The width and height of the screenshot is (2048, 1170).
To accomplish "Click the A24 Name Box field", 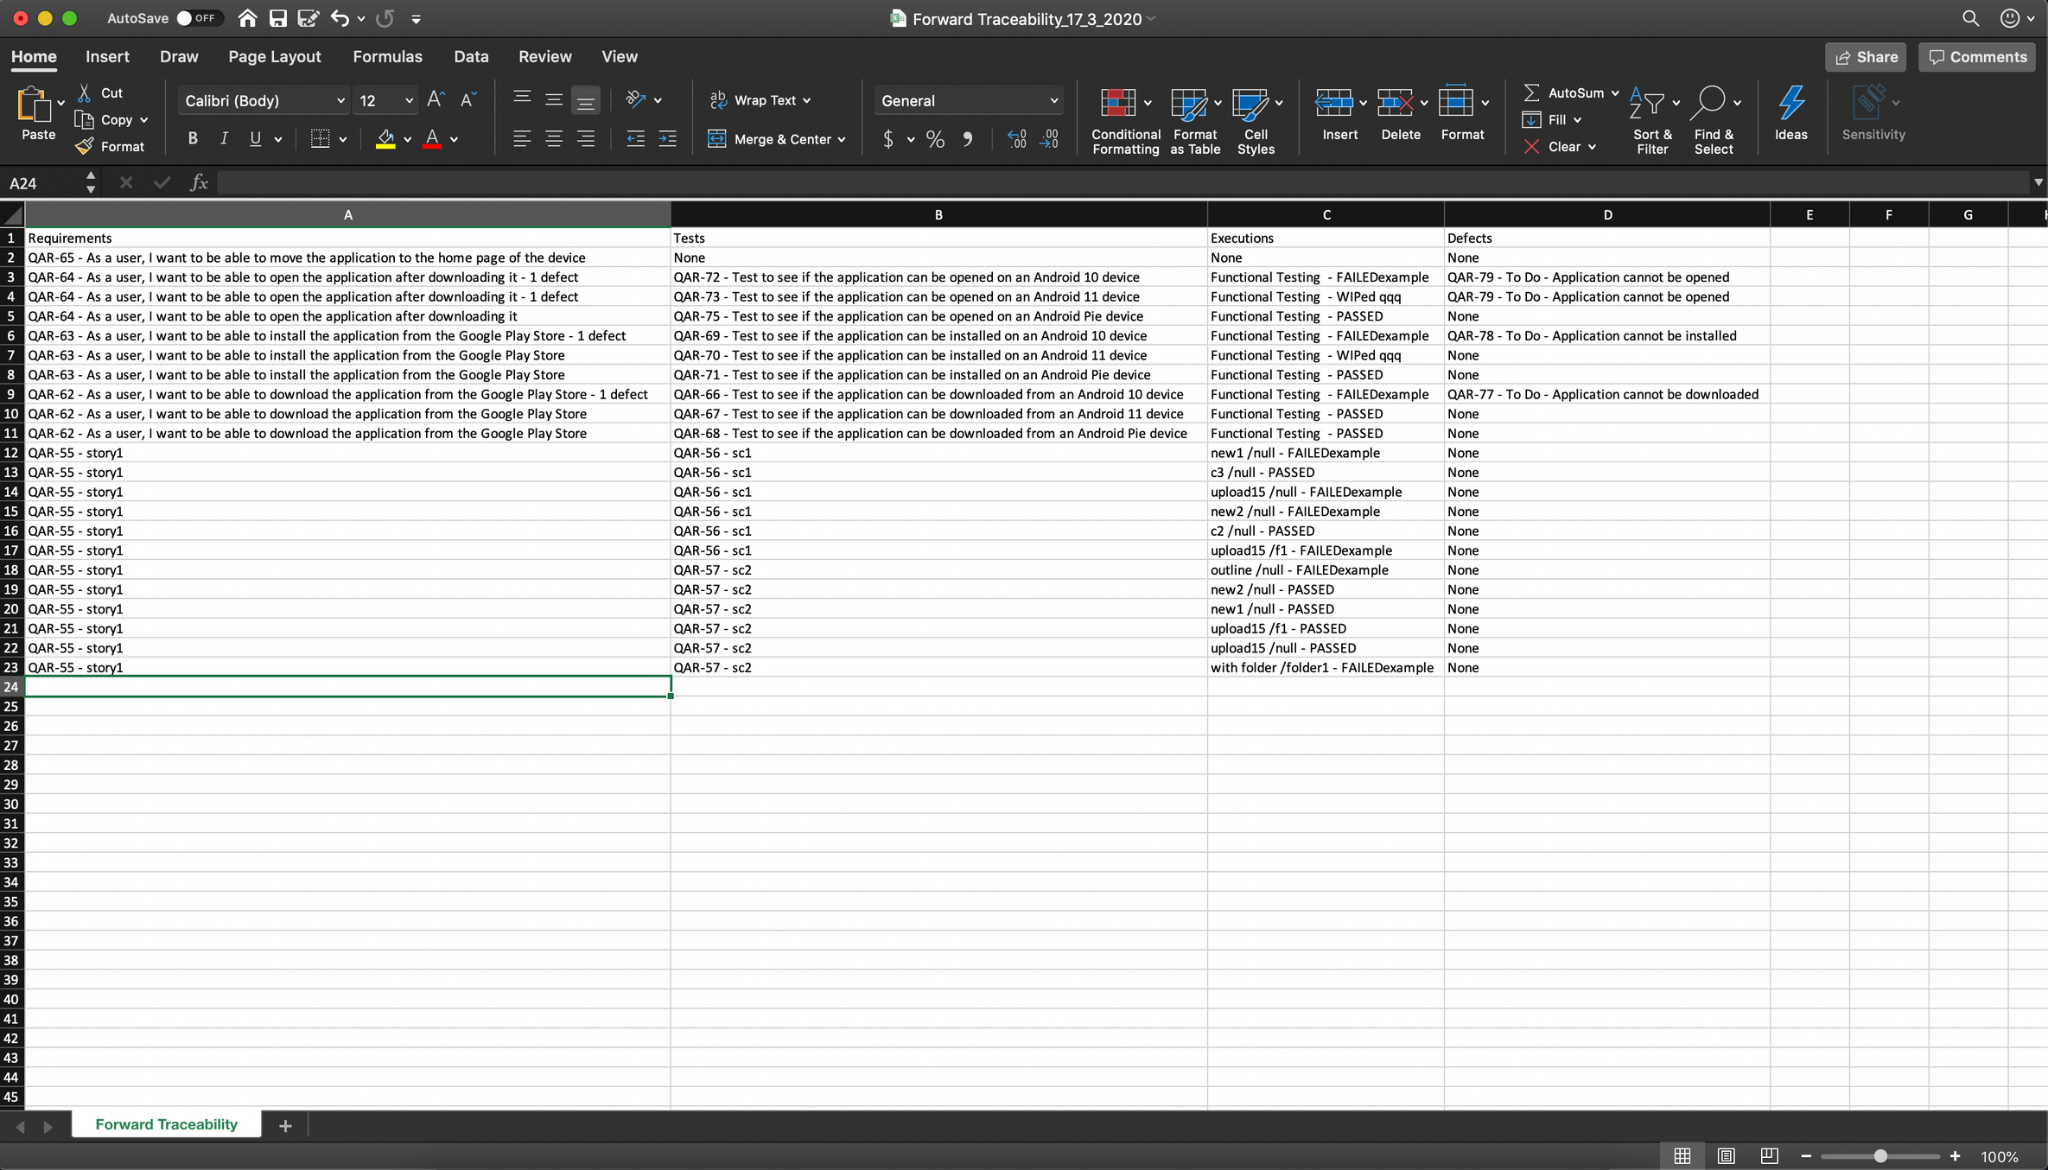I will (x=42, y=183).
